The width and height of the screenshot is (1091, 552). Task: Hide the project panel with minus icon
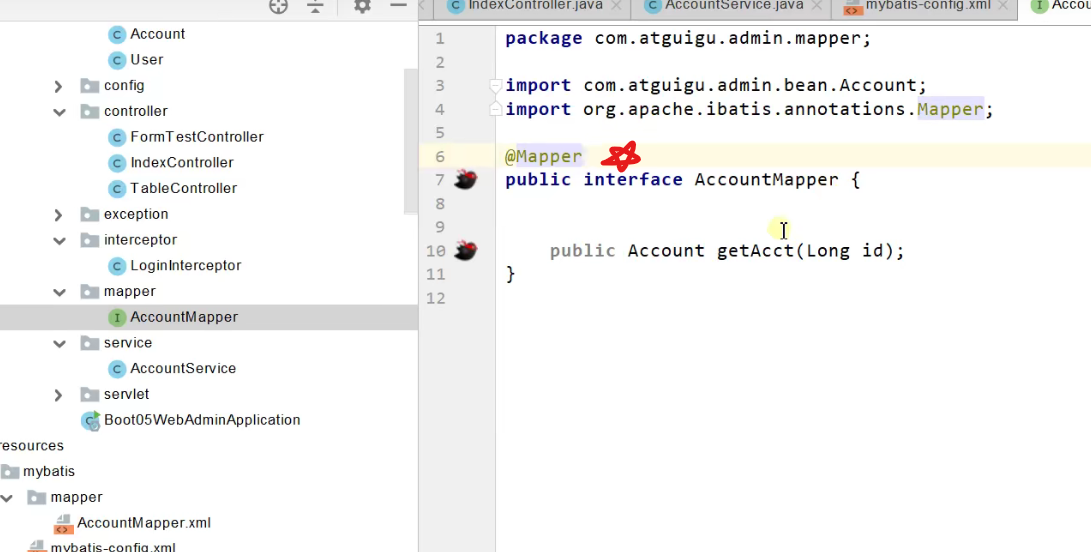pyautogui.click(x=398, y=5)
